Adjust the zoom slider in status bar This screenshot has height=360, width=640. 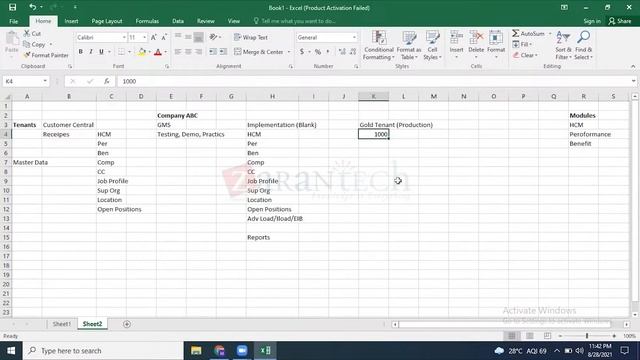pos(587,336)
